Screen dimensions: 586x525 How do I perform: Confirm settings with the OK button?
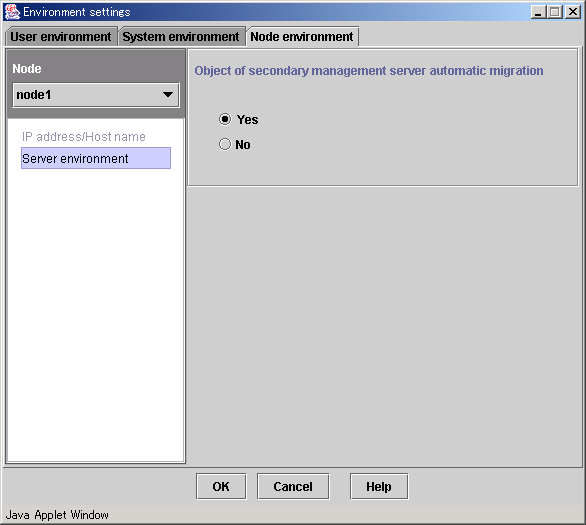[221, 487]
